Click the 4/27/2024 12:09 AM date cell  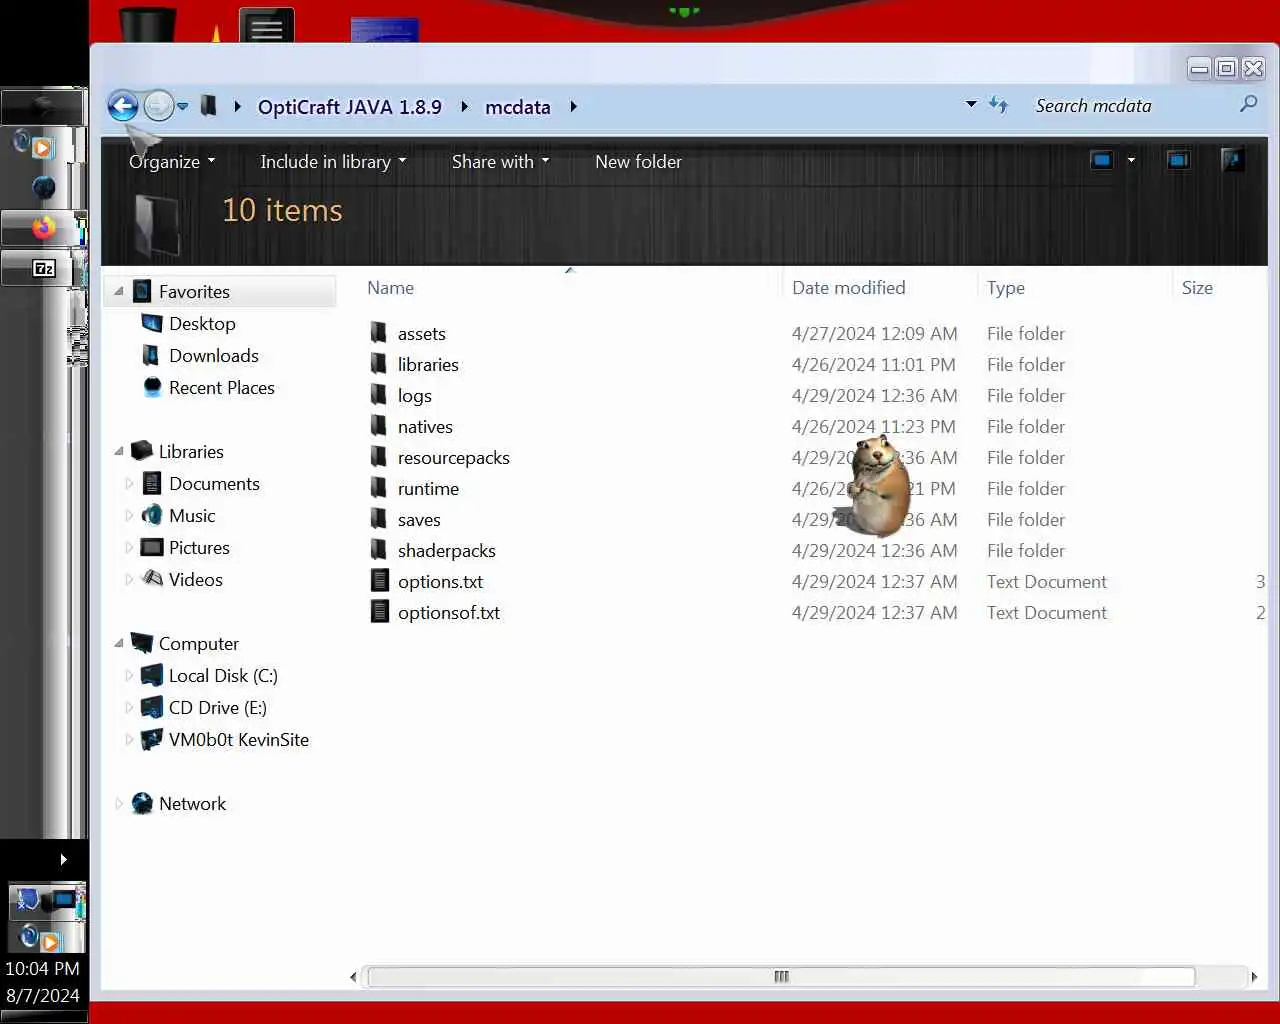pyautogui.click(x=874, y=333)
